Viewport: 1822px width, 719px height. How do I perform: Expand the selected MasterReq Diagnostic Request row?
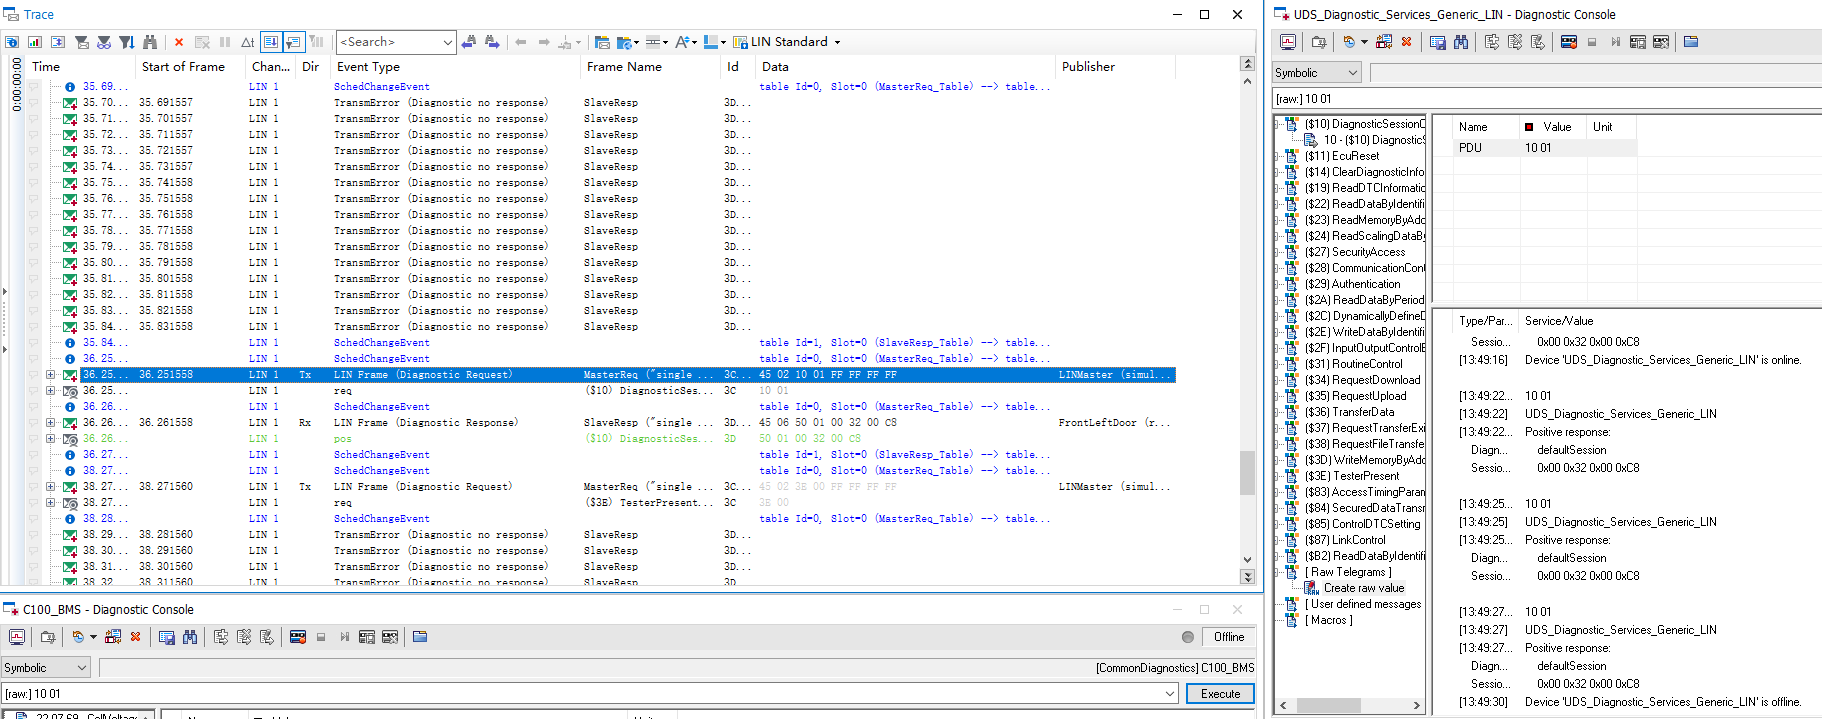click(x=50, y=375)
